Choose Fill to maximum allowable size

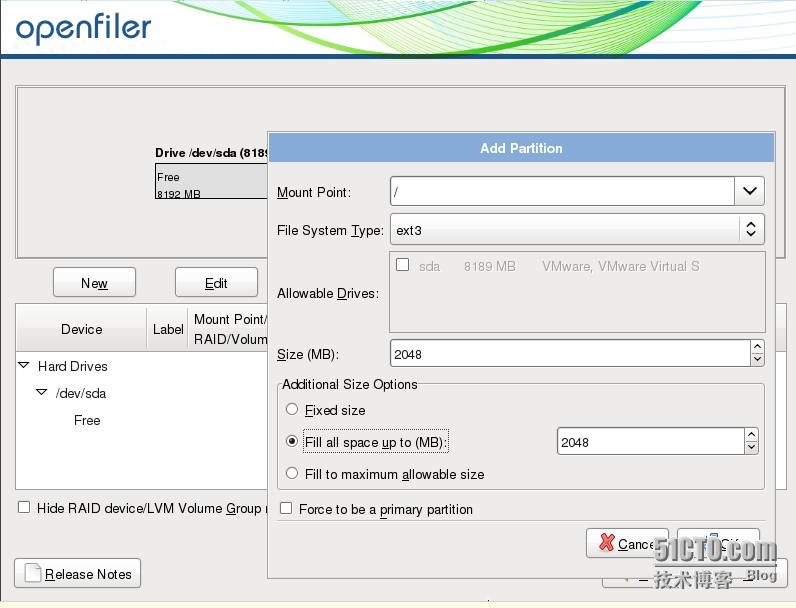[x=292, y=474]
